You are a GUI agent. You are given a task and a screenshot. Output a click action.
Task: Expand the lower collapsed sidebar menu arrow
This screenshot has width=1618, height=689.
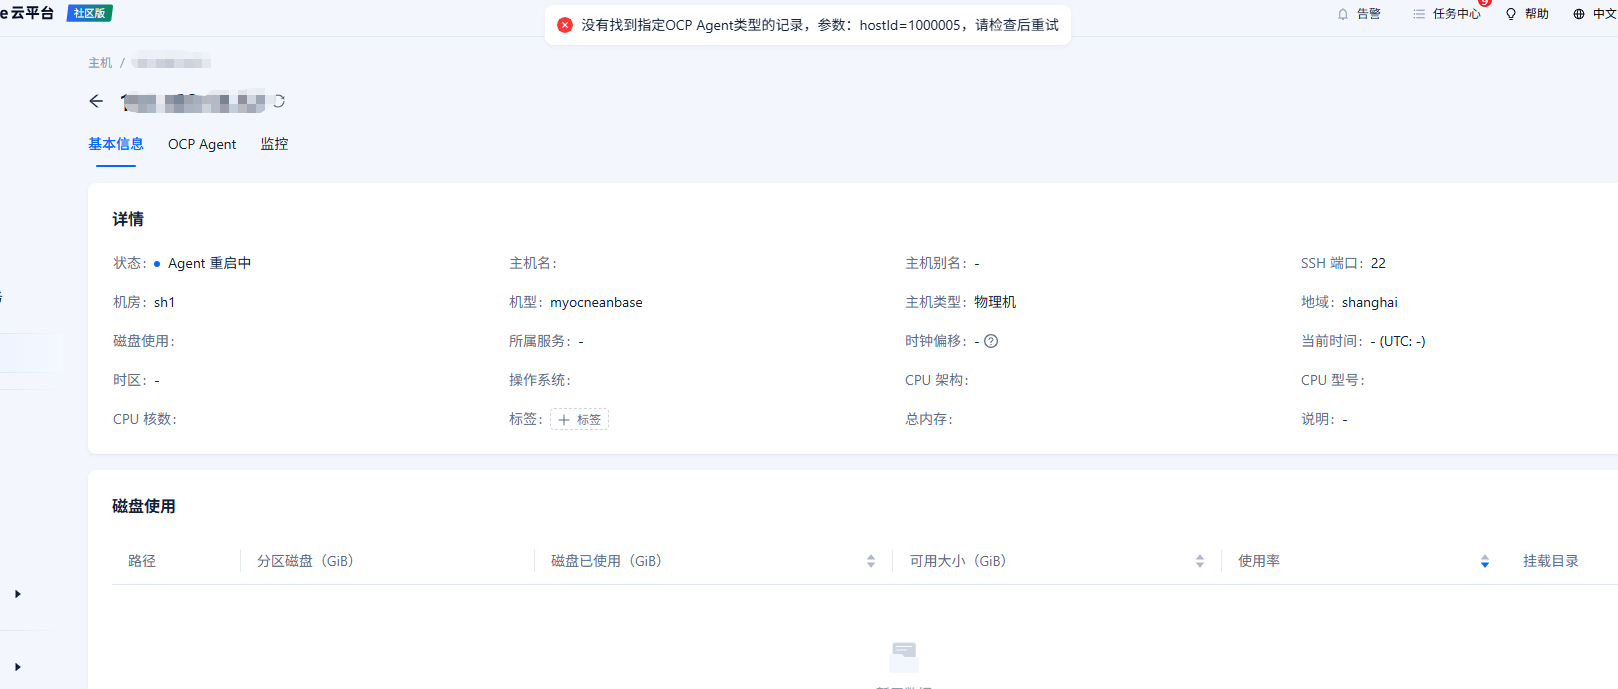[x=18, y=667]
